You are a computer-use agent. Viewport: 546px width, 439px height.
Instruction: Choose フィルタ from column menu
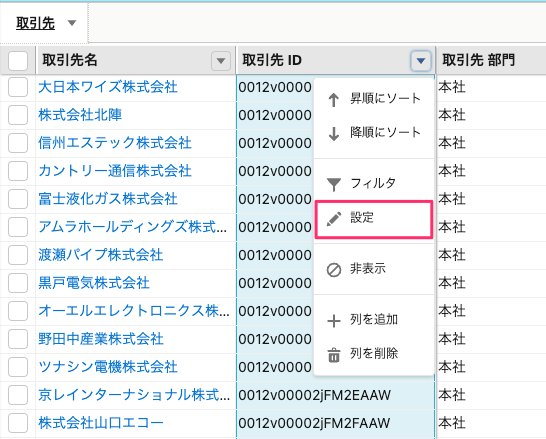[374, 183]
